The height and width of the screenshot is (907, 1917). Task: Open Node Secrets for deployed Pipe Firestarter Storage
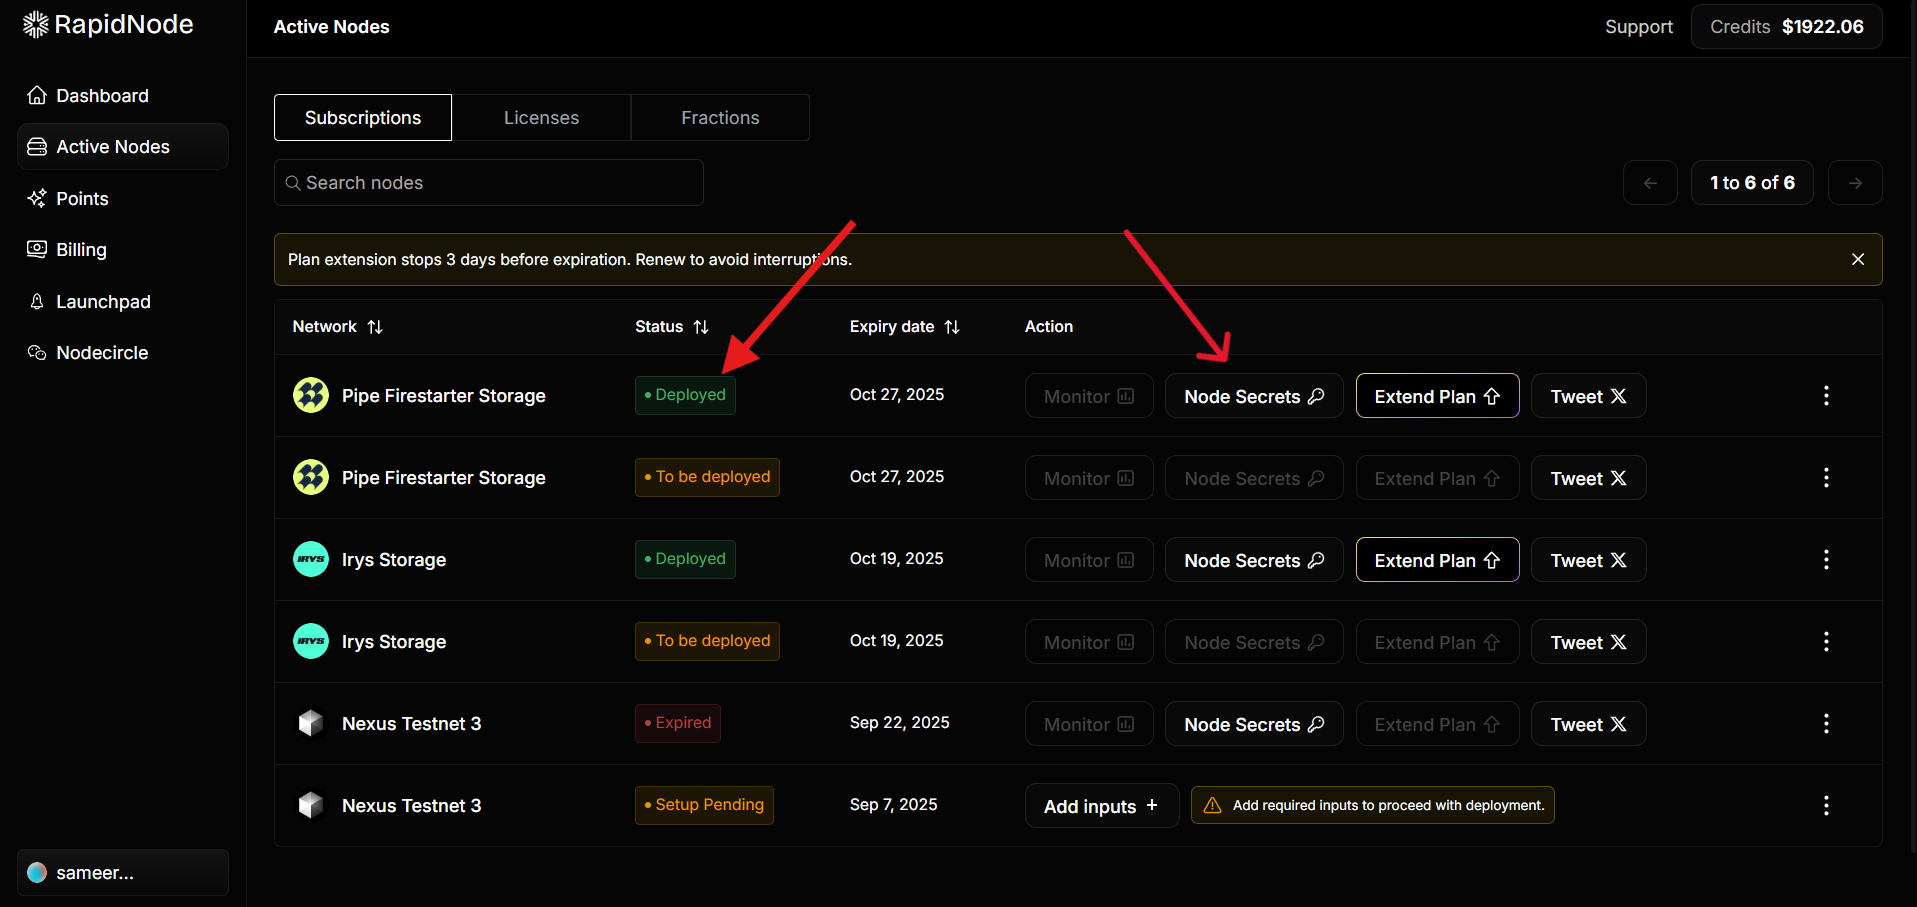pyautogui.click(x=1253, y=396)
